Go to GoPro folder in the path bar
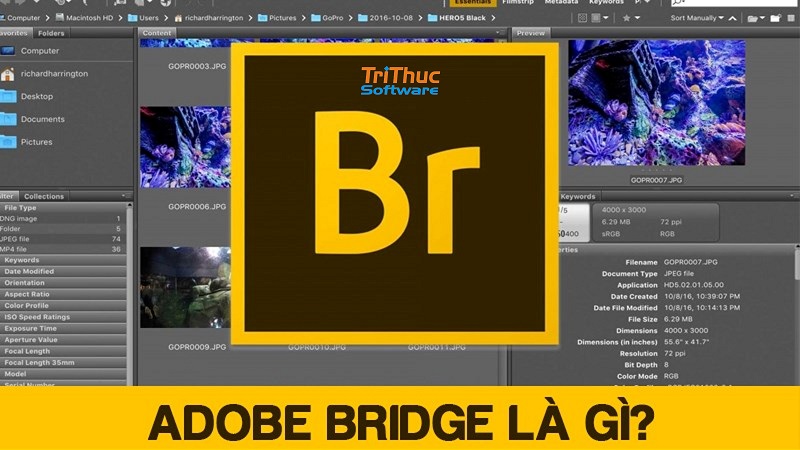The width and height of the screenshot is (800, 450). coord(327,18)
